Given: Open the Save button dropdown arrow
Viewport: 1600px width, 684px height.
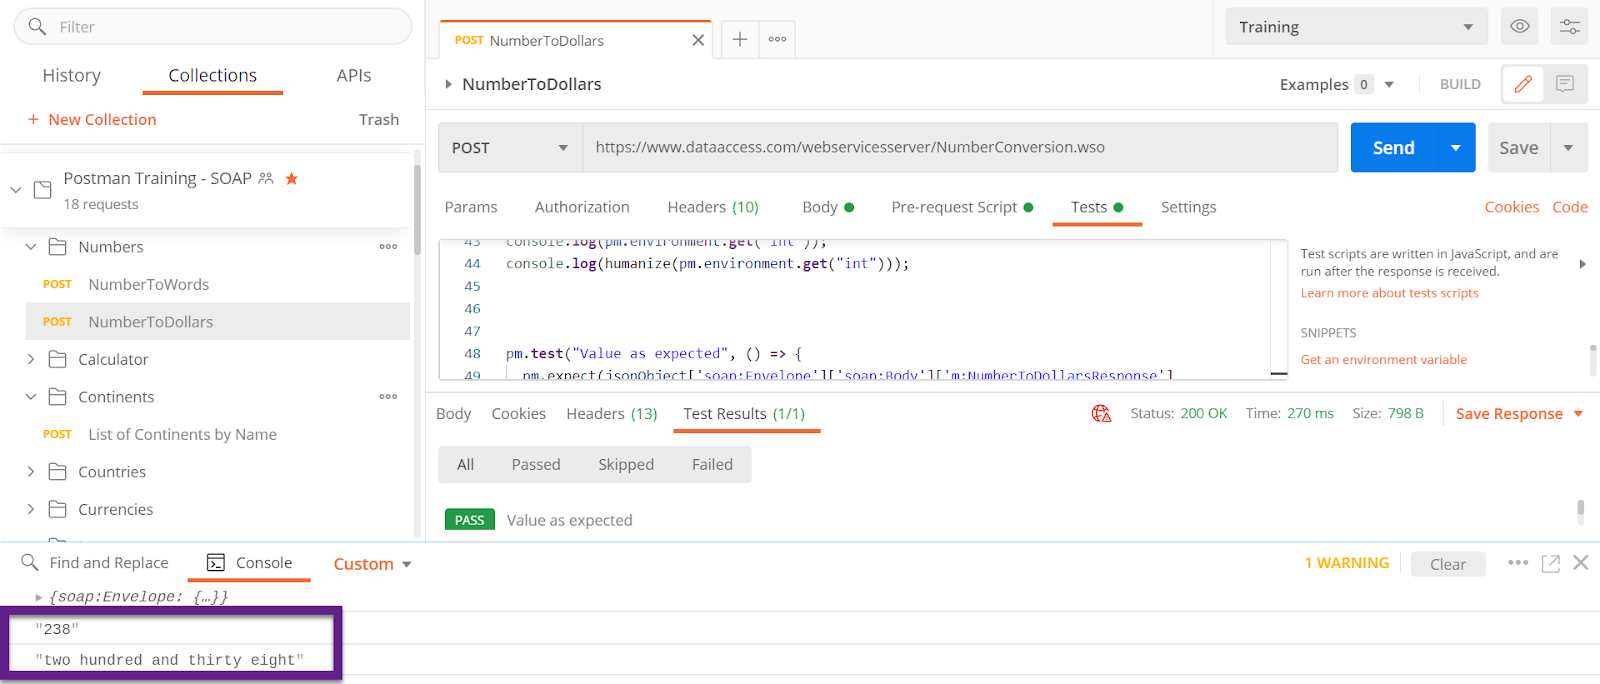Looking at the screenshot, I should 1569,148.
